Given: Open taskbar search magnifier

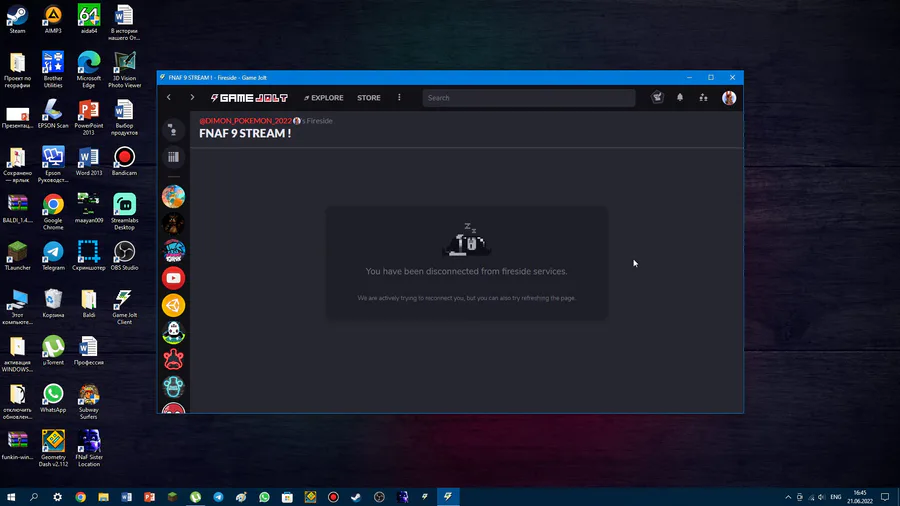Looking at the screenshot, I should point(34,497).
